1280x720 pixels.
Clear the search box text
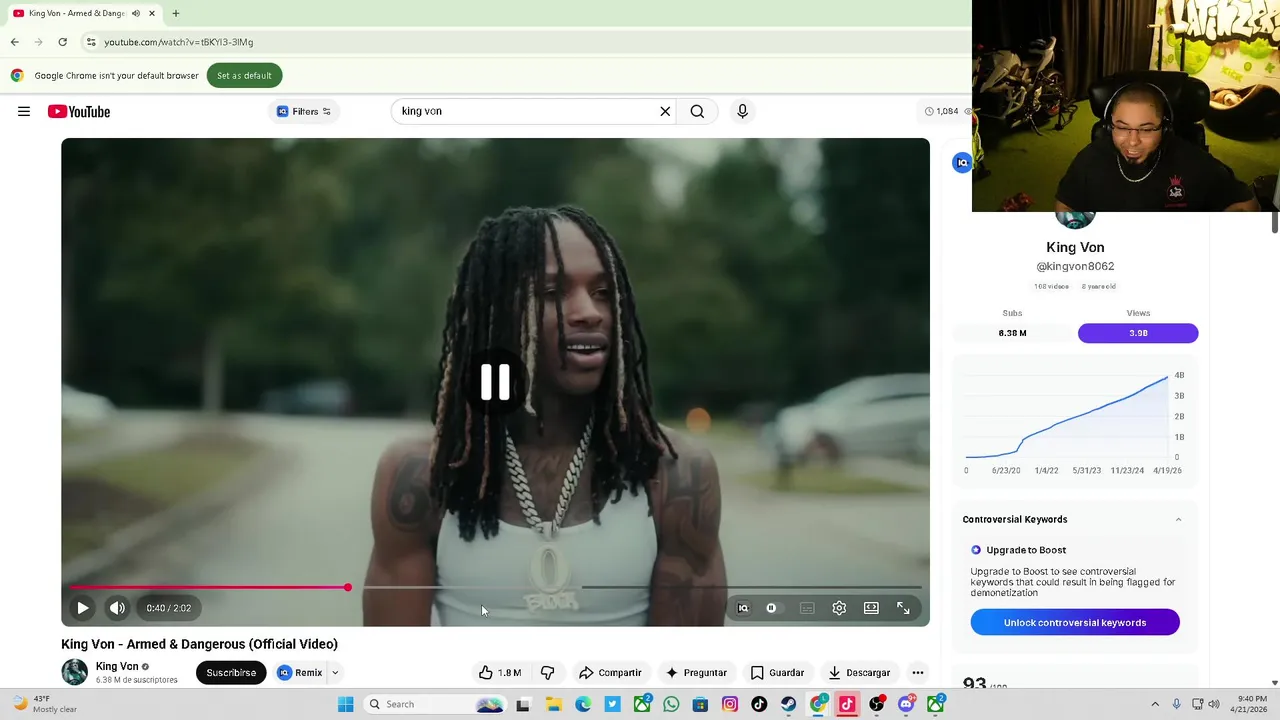pos(665,111)
